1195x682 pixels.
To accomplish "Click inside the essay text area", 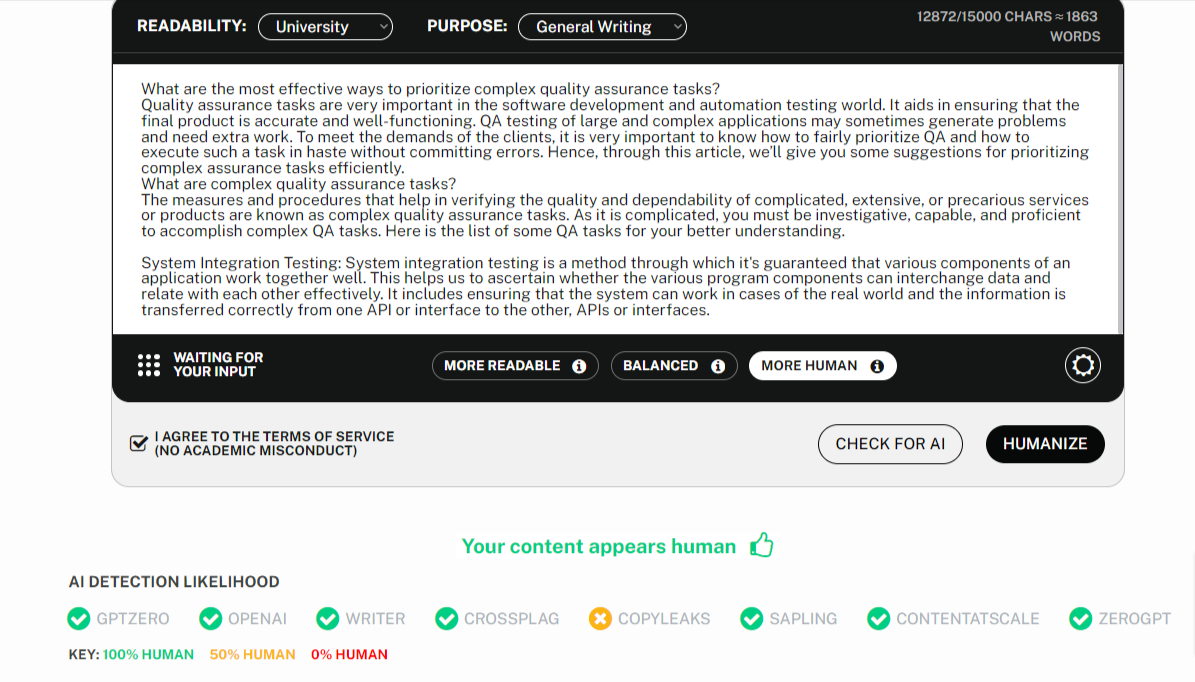I will (x=617, y=200).
